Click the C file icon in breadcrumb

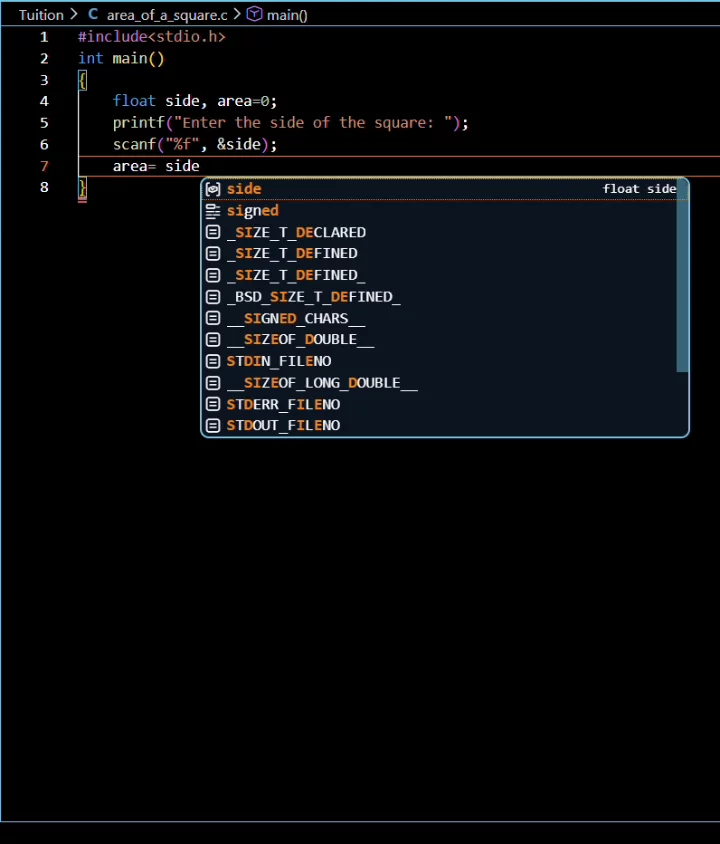click(x=93, y=15)
